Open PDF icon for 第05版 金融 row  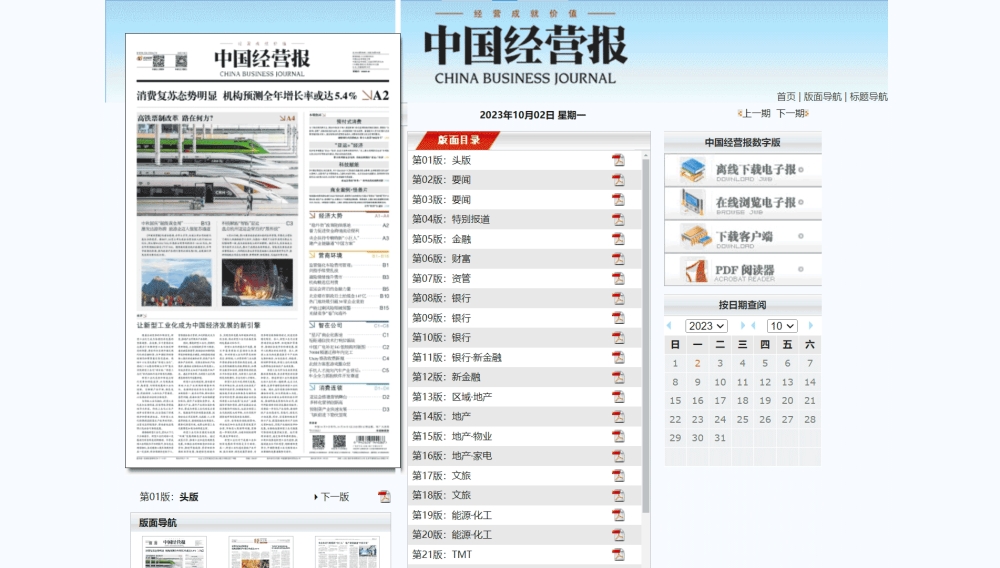point(618,239)
